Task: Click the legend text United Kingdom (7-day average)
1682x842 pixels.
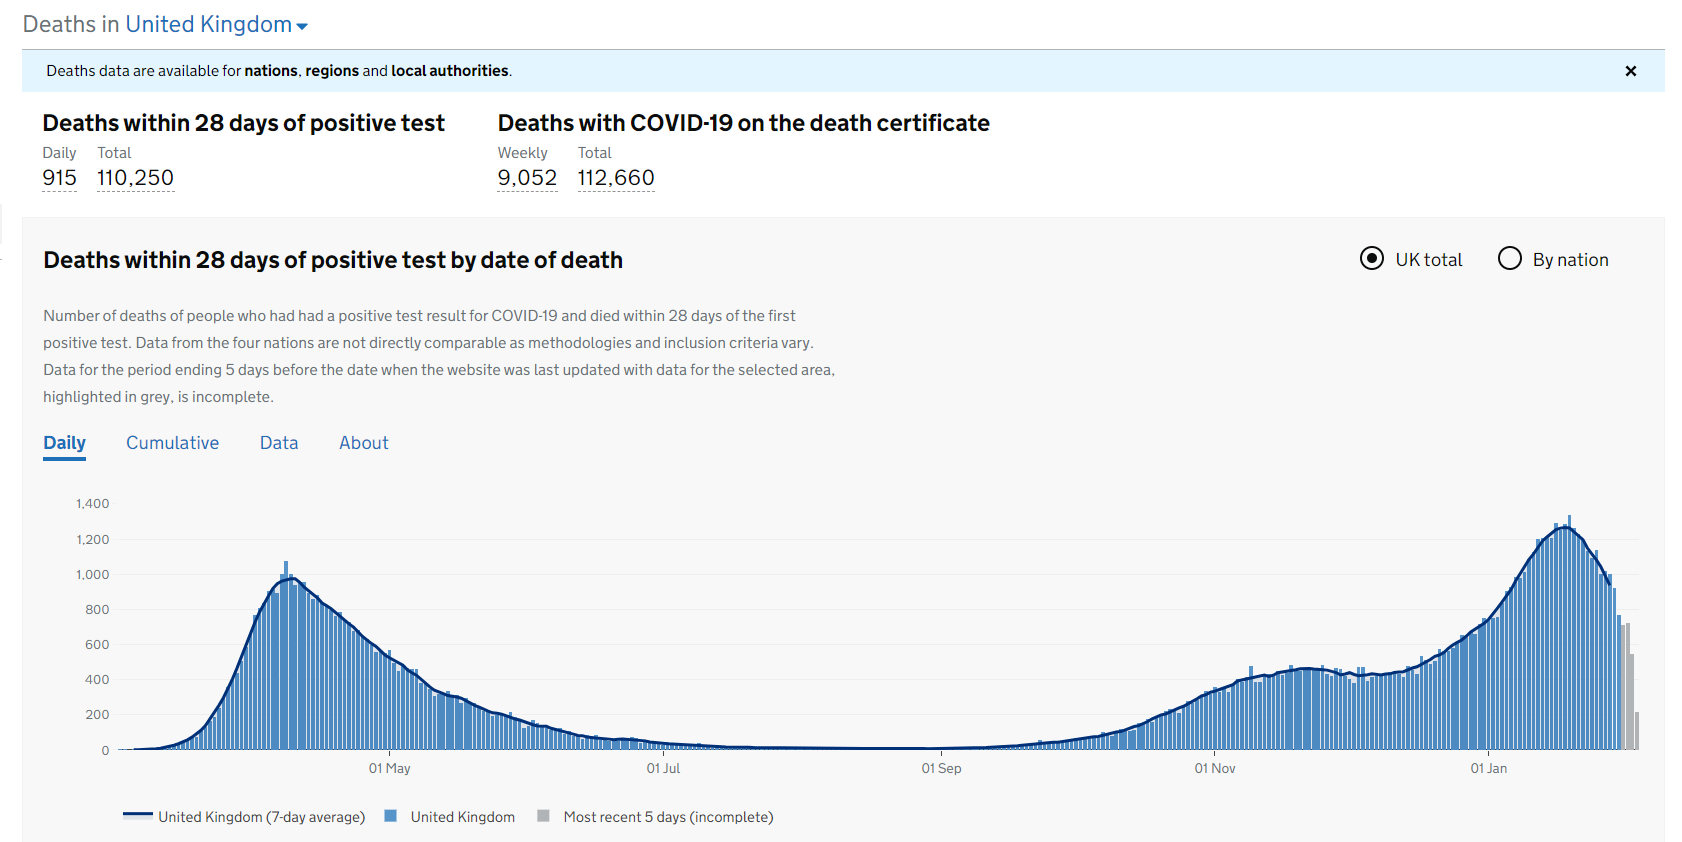Action: (261, 817)
